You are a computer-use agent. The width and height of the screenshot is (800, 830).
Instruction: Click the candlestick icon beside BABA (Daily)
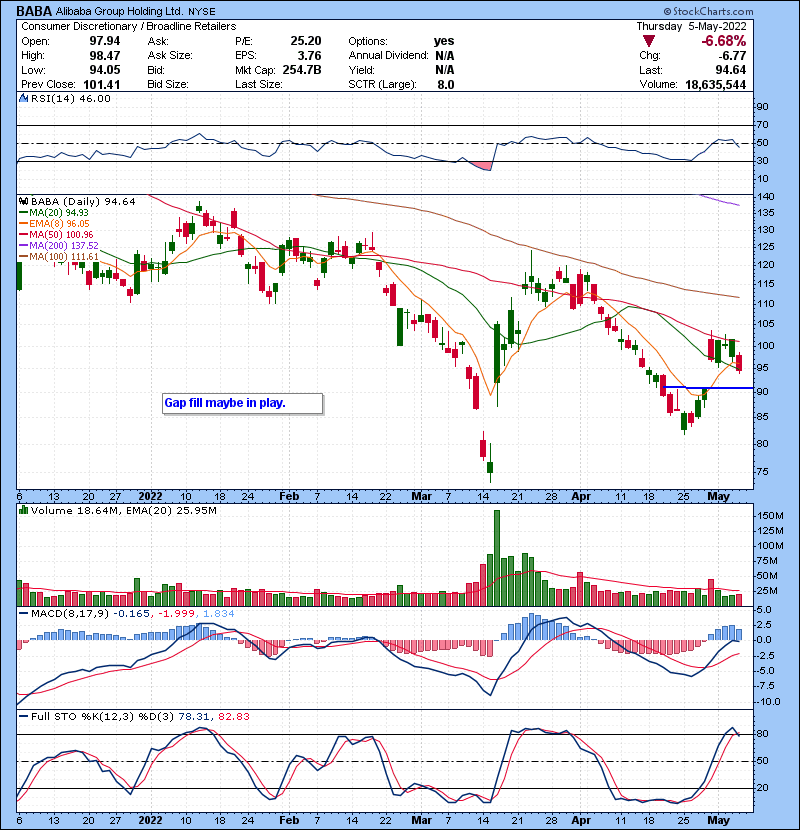[x=23, y=201]
